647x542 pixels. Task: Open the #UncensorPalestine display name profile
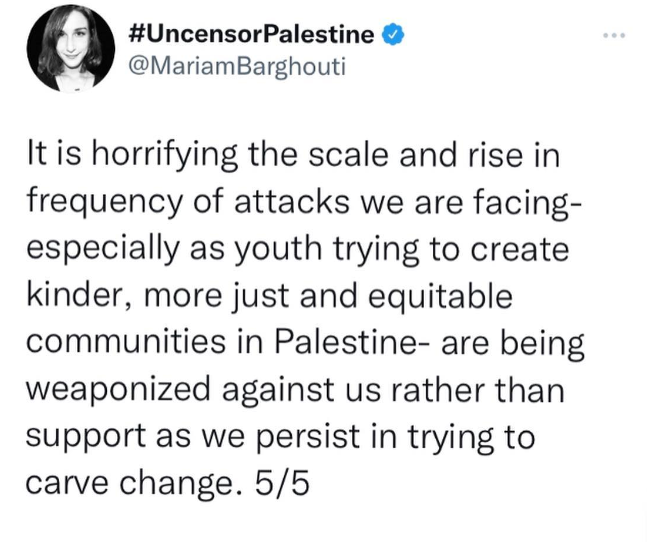coord(251,34)
